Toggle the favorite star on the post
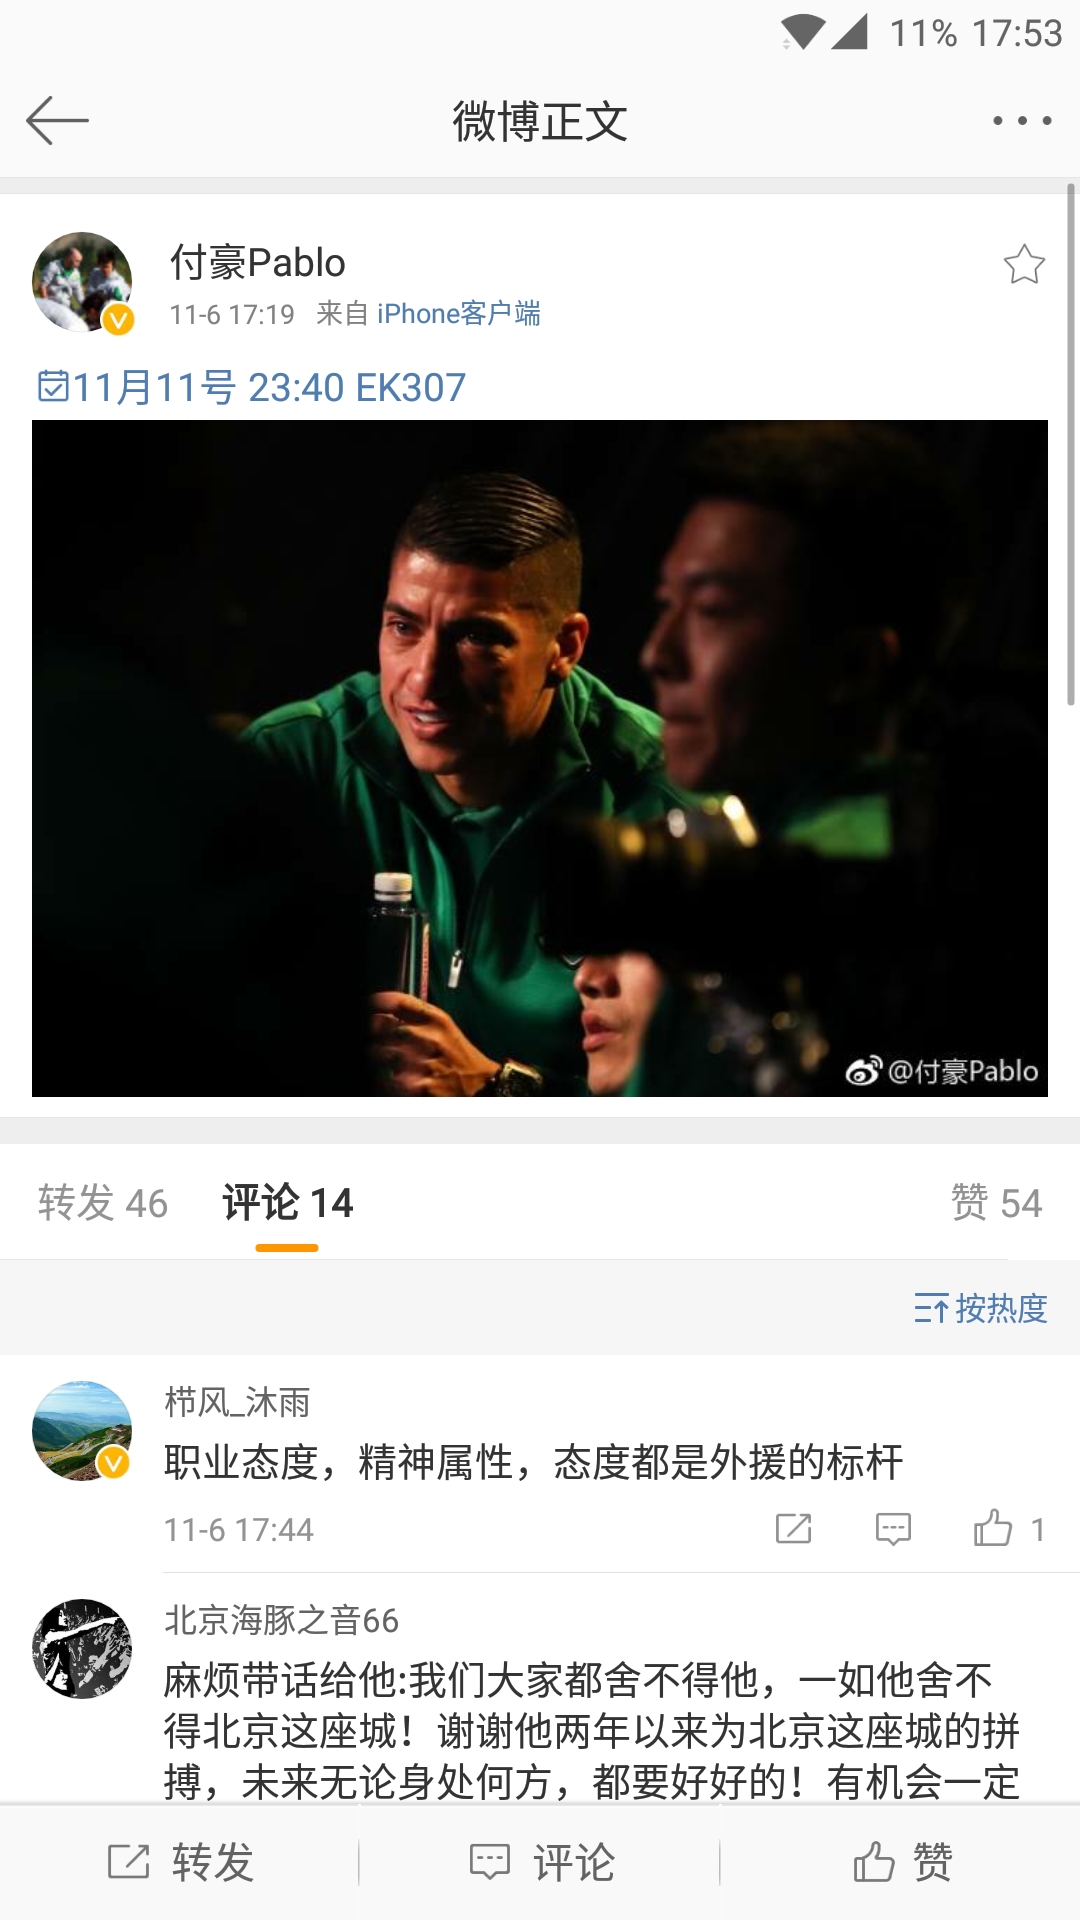 point(1024,265)
